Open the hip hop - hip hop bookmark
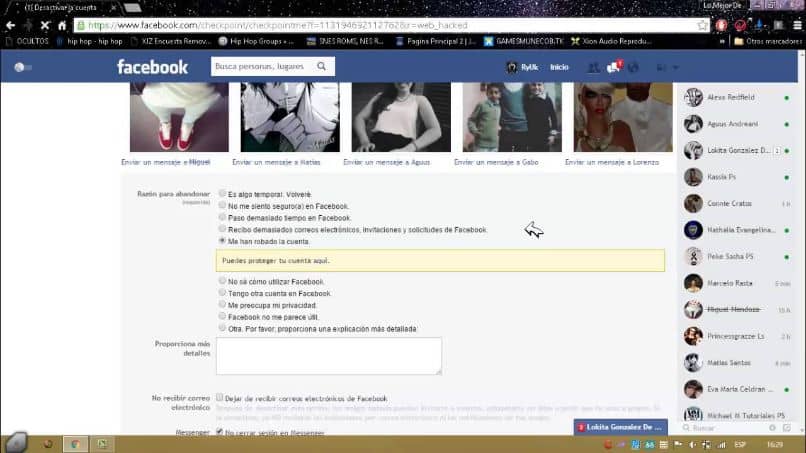The image size is (806, 453). tap(89, 41)
